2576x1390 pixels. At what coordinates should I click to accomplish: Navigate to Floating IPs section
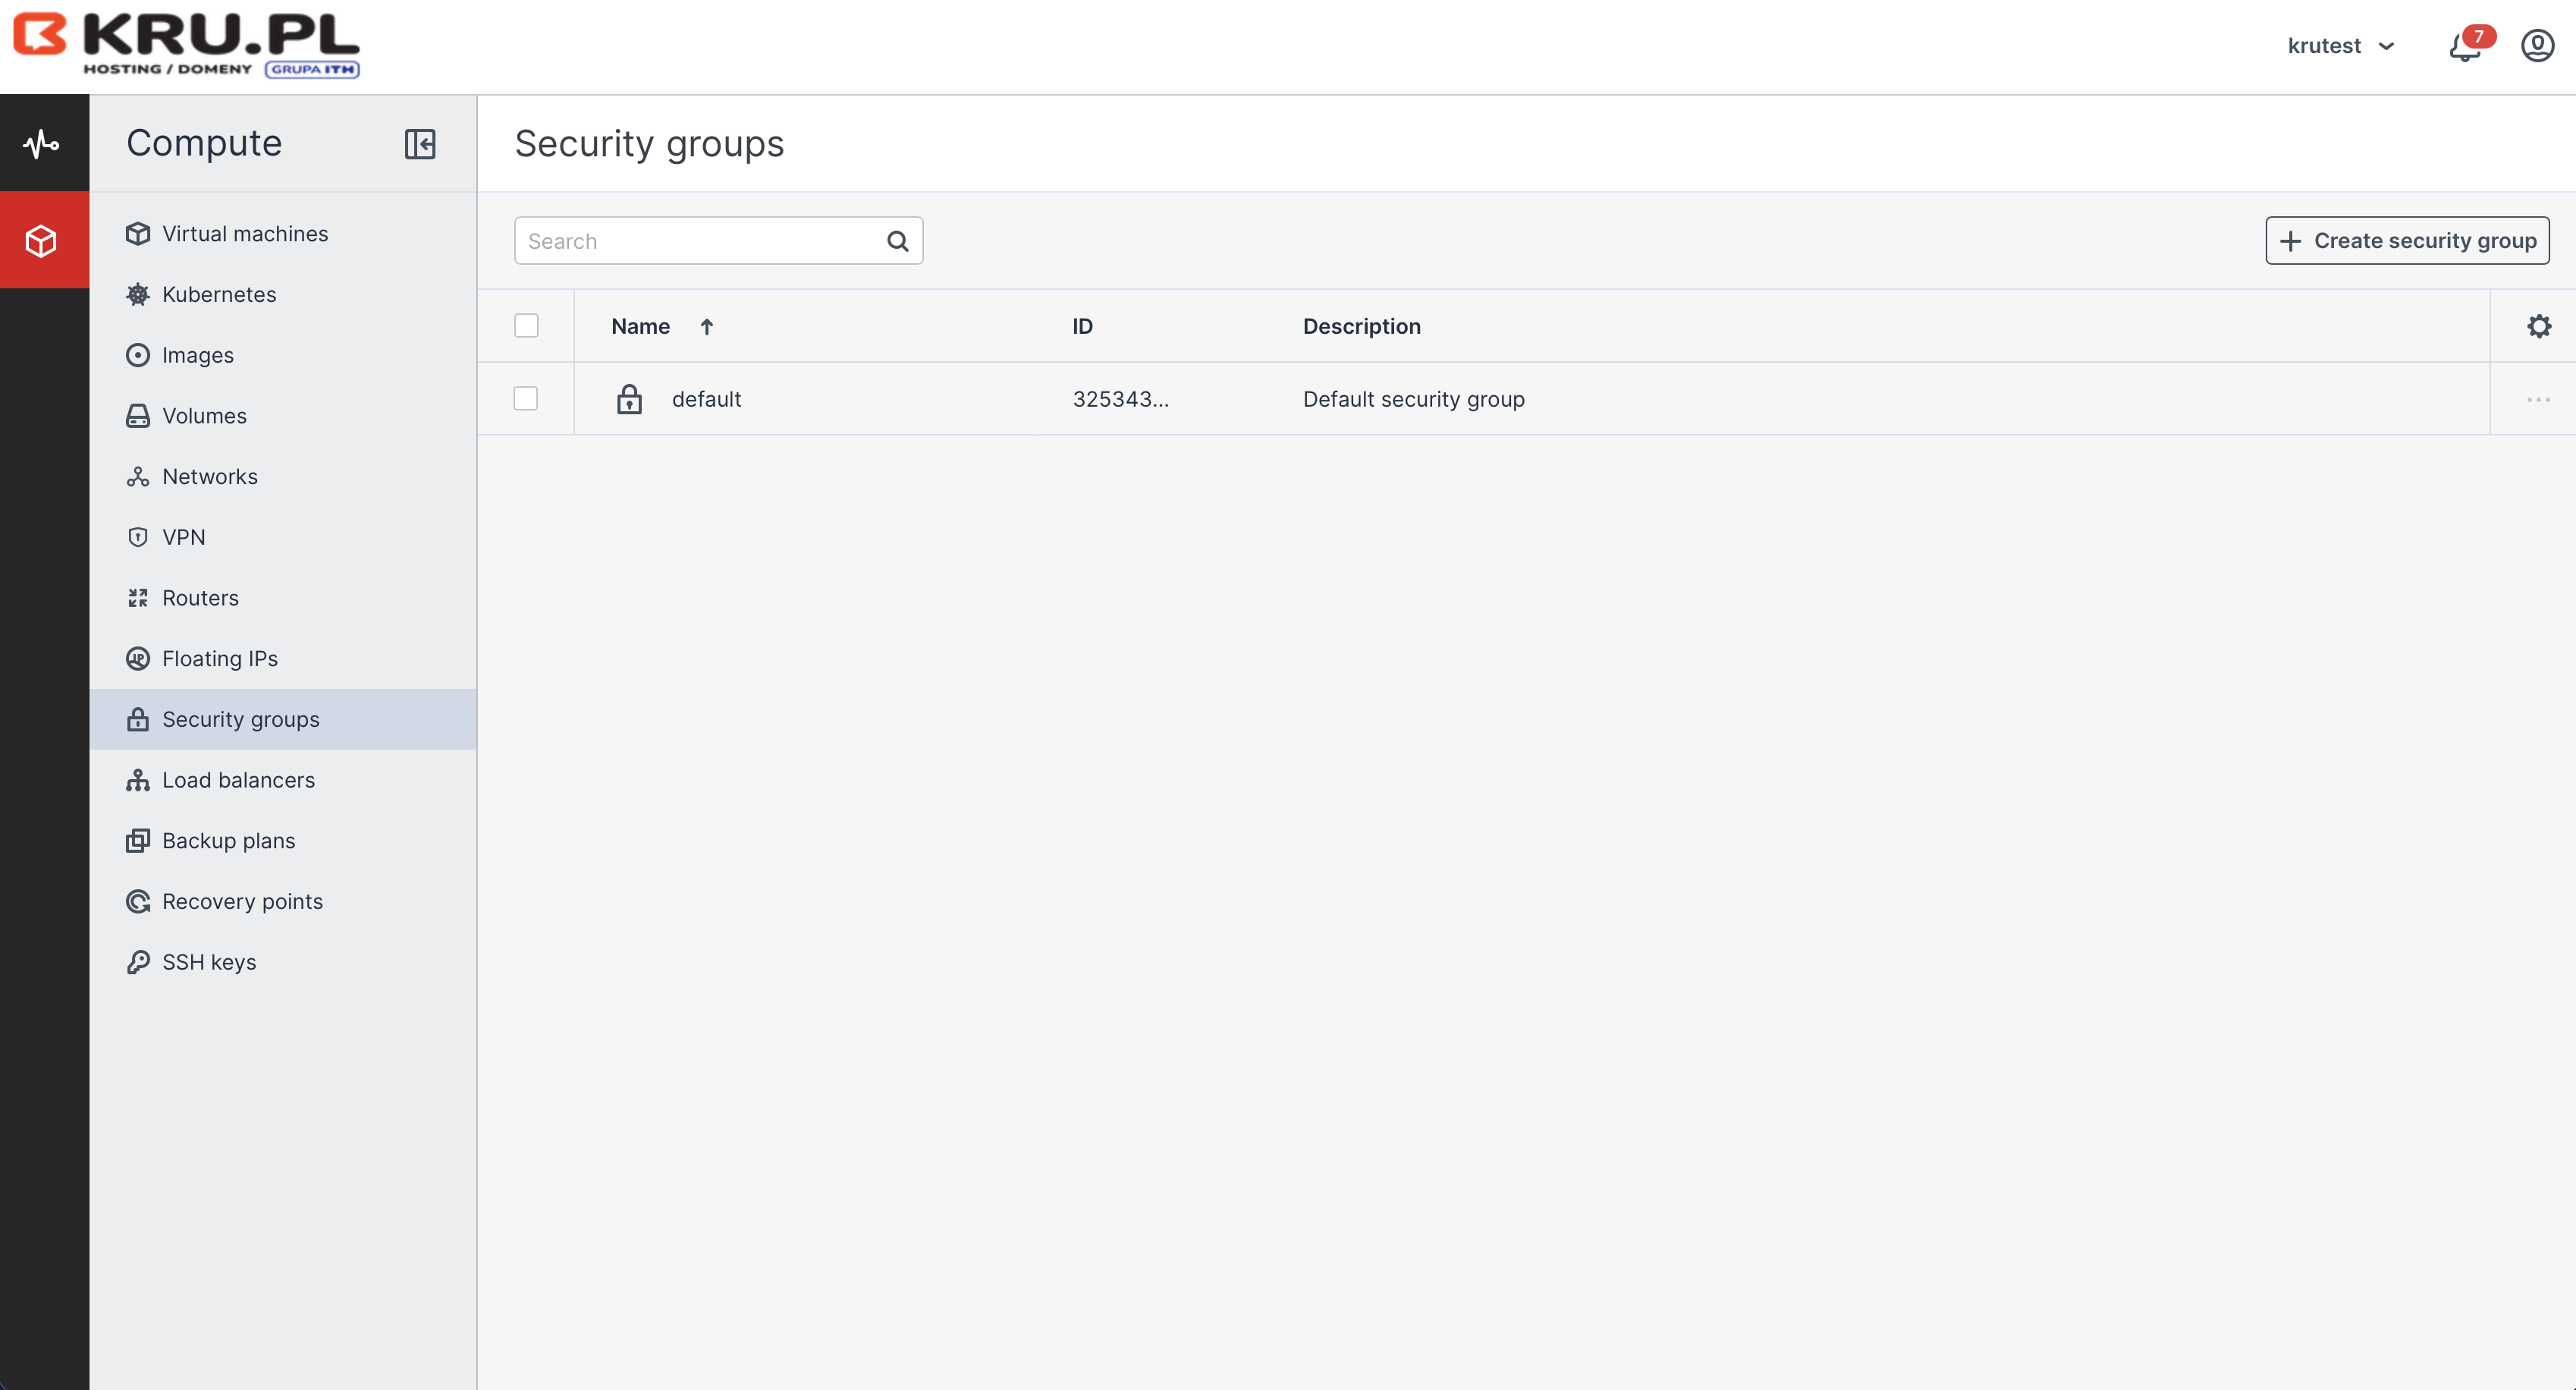pyautogui.click(x=220, y=659)
